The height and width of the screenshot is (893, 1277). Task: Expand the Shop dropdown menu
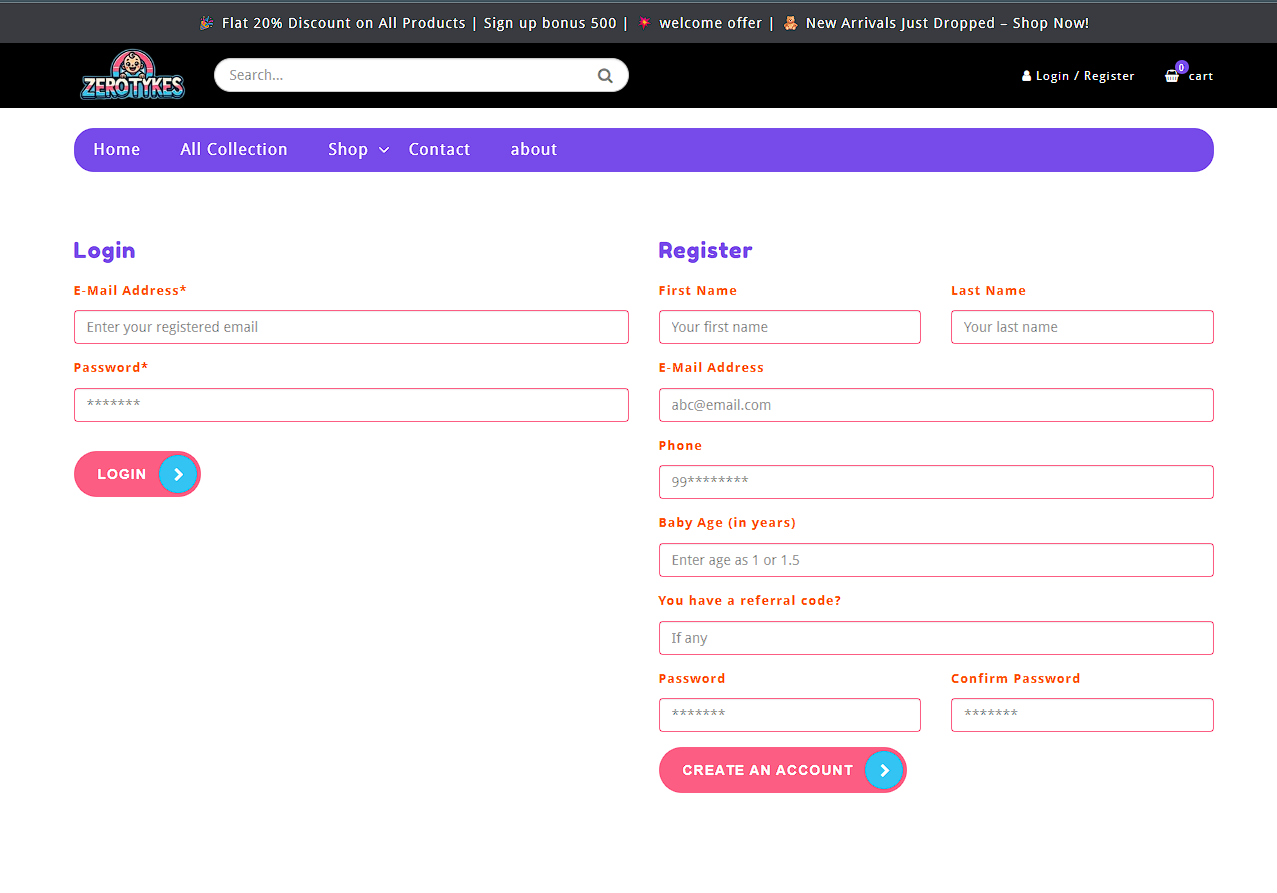[348, 149]
